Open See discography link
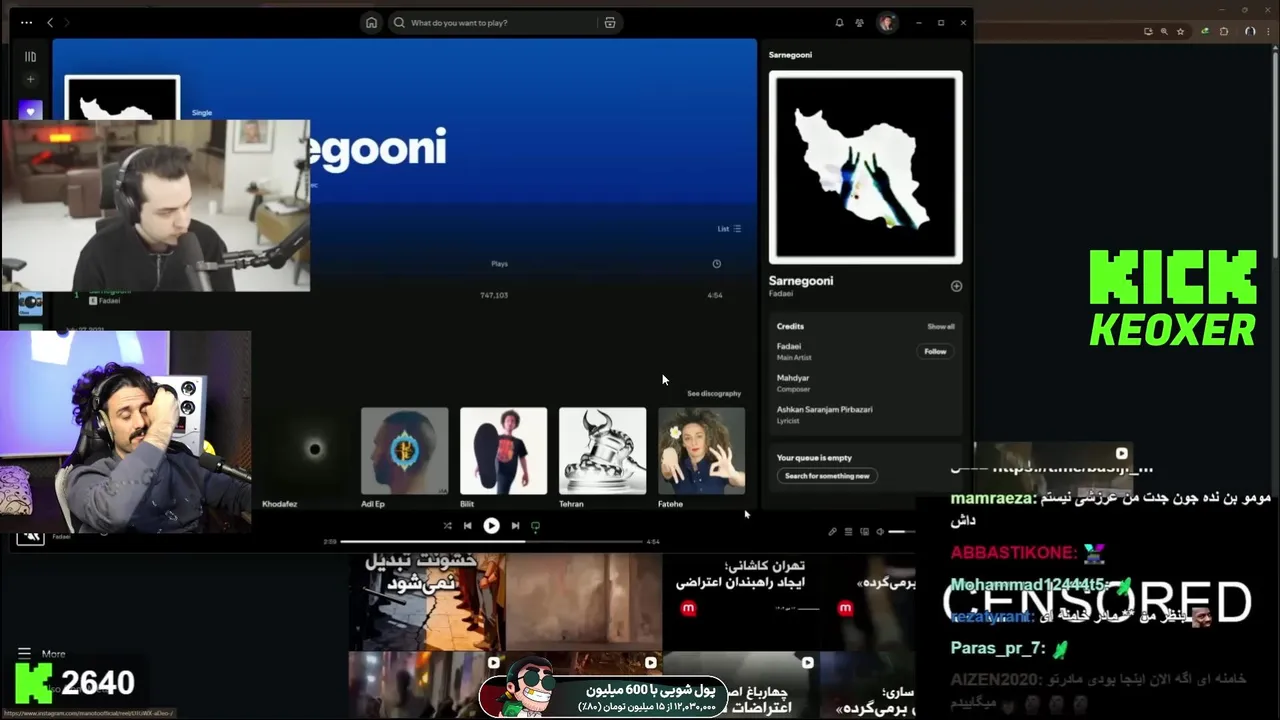This screenshot has height=720, width=1280. pos(714,393)
